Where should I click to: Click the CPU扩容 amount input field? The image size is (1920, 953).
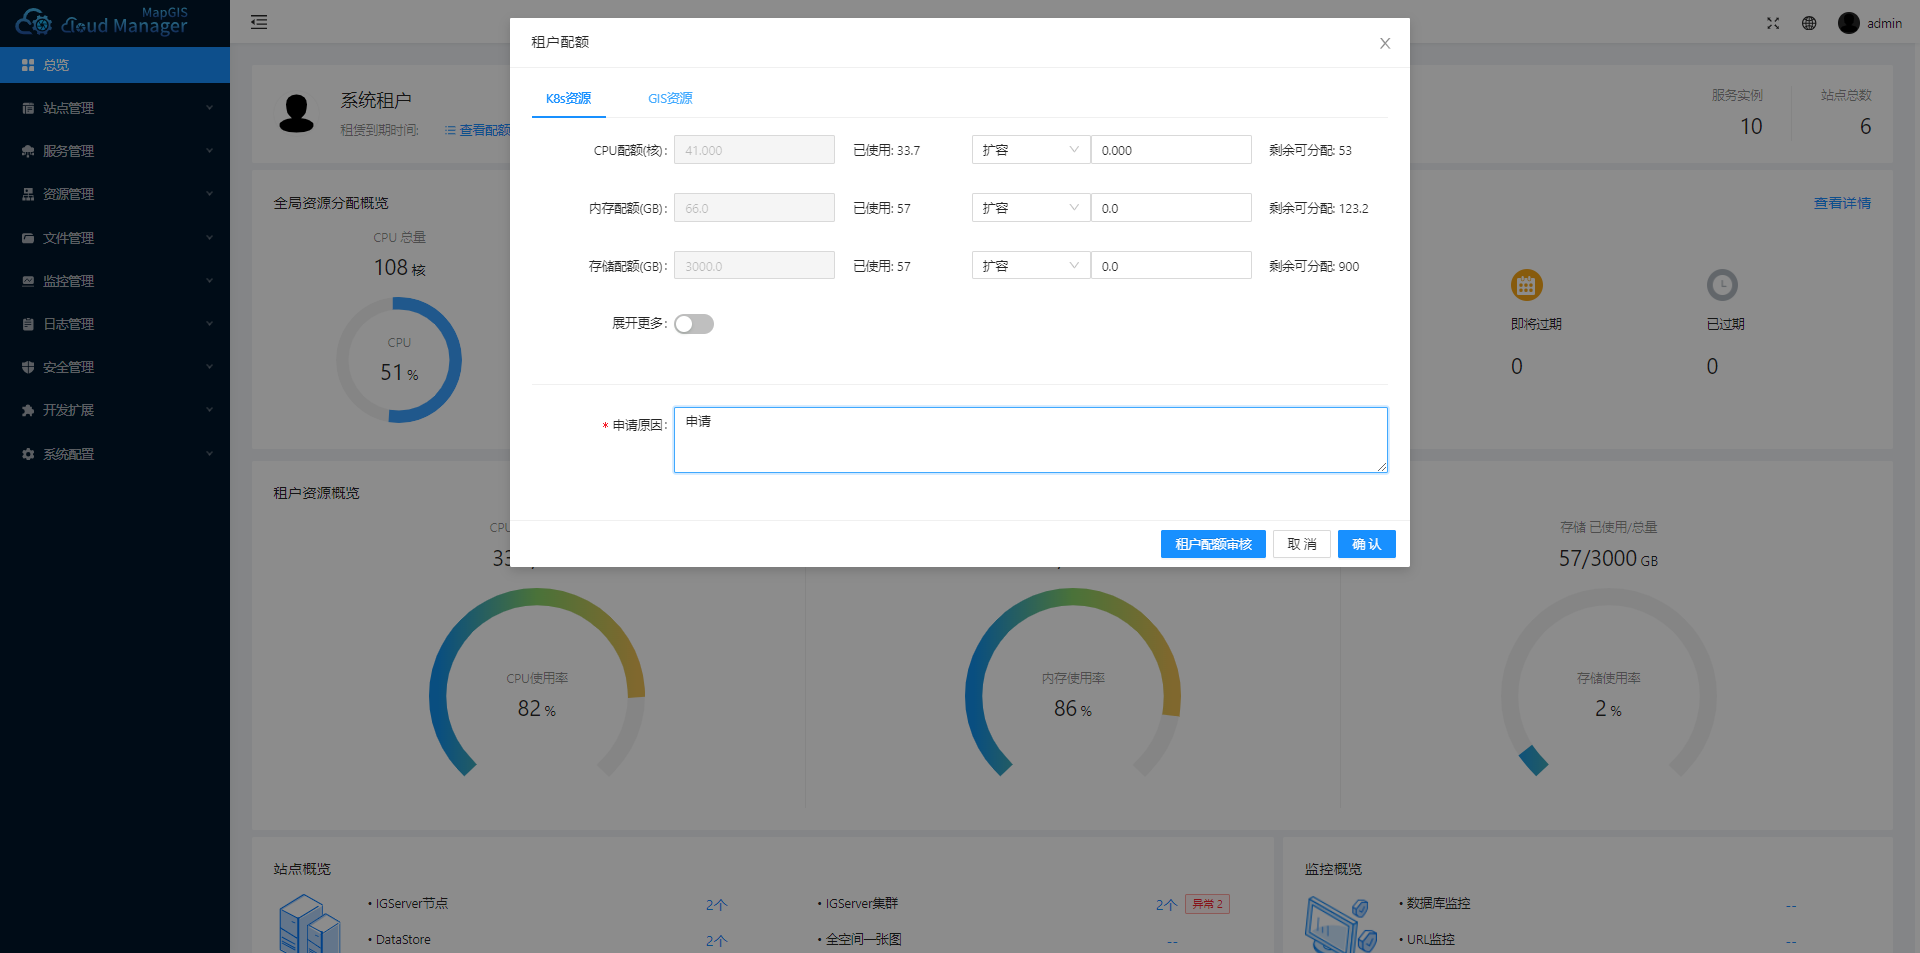1171,150
